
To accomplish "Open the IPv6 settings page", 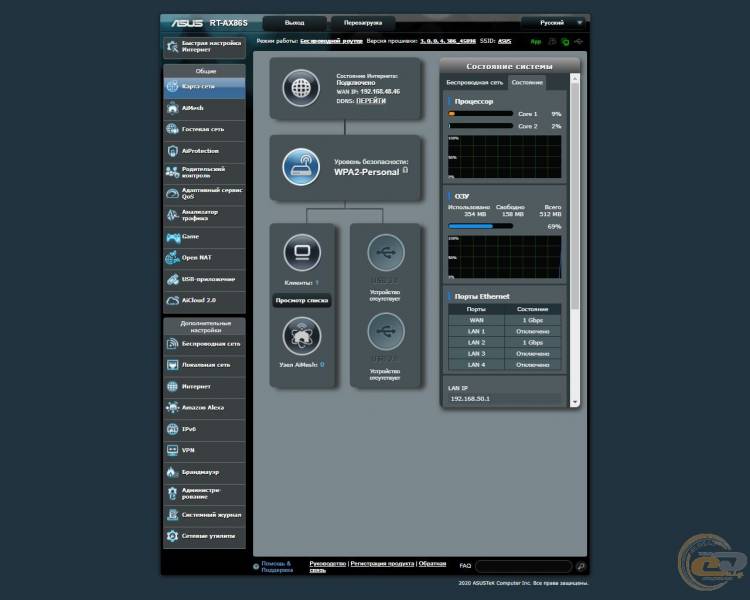I will tap(204, 429).
